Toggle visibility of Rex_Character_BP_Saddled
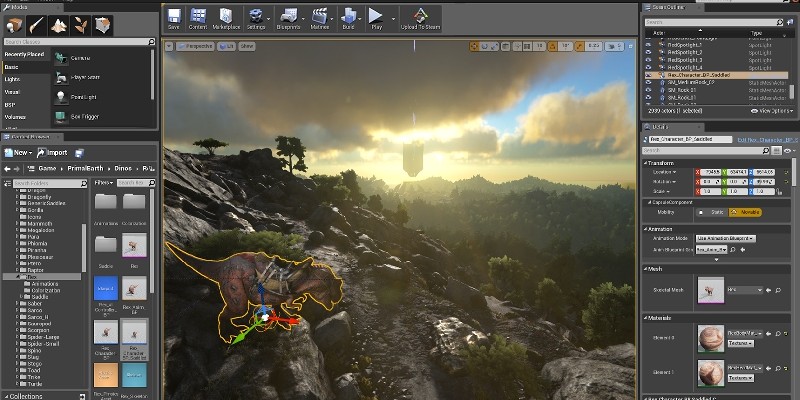Image resolution: width=800 pixels, height=400 pixels. (x=648, y=76)
